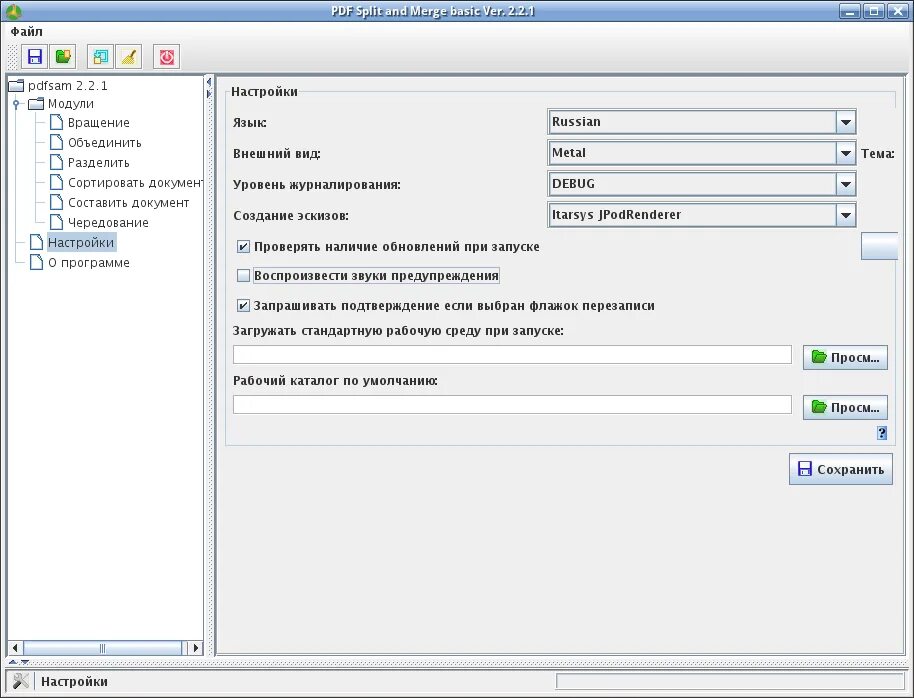Click the standard environment path field
914x698 pixels.
pos(512,355)
